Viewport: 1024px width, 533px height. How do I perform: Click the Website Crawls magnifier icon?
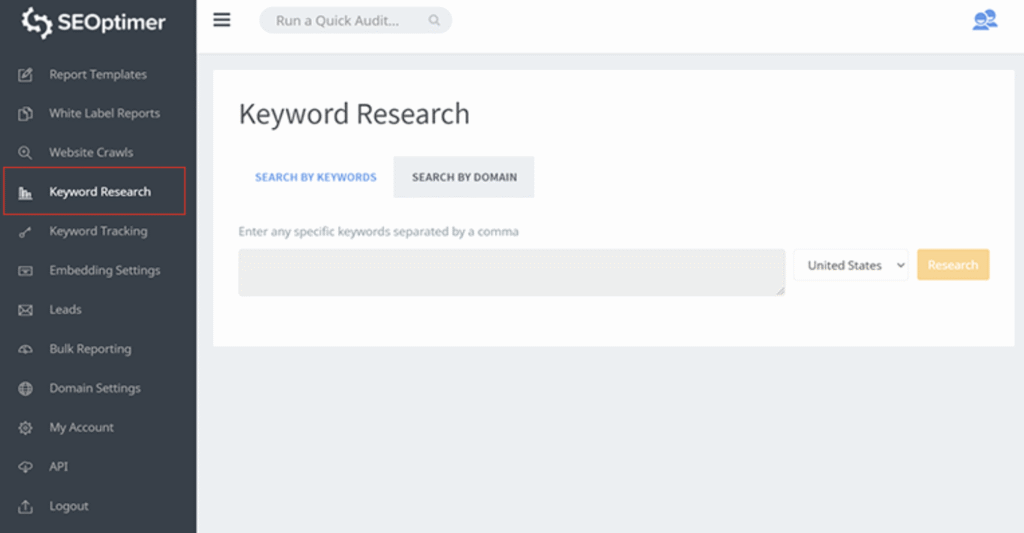[x=25, y=153]
